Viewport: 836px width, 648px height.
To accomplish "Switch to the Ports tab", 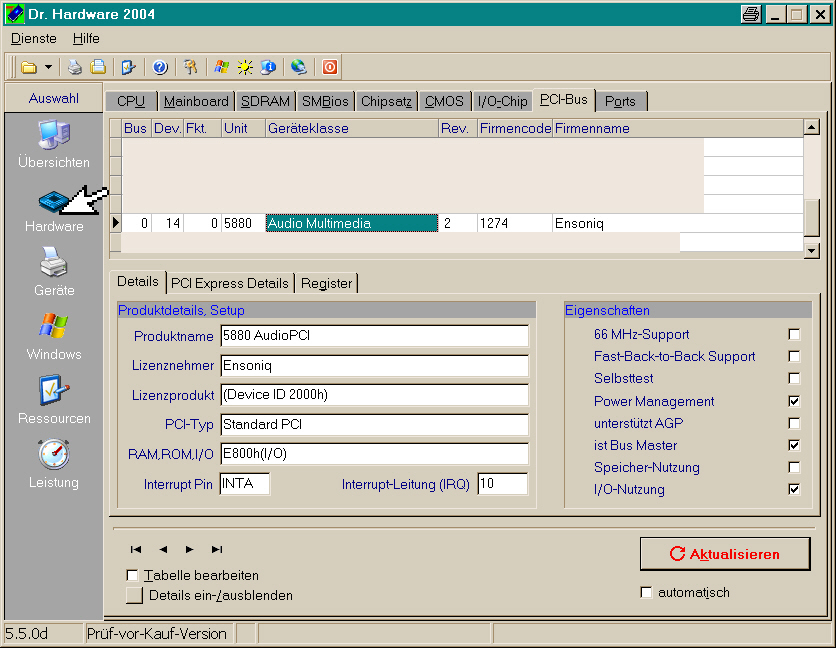I will [621, 101].
